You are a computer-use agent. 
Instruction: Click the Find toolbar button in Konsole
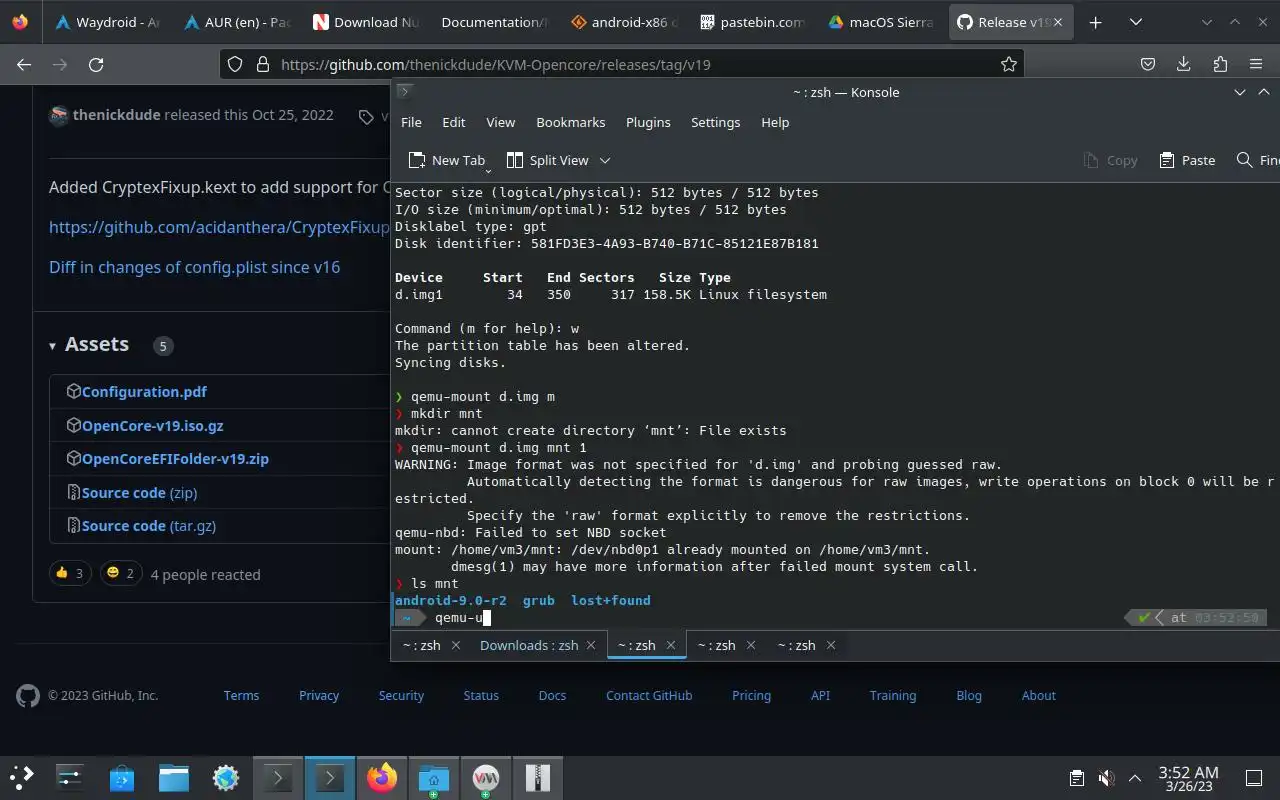click(1258, 160)
